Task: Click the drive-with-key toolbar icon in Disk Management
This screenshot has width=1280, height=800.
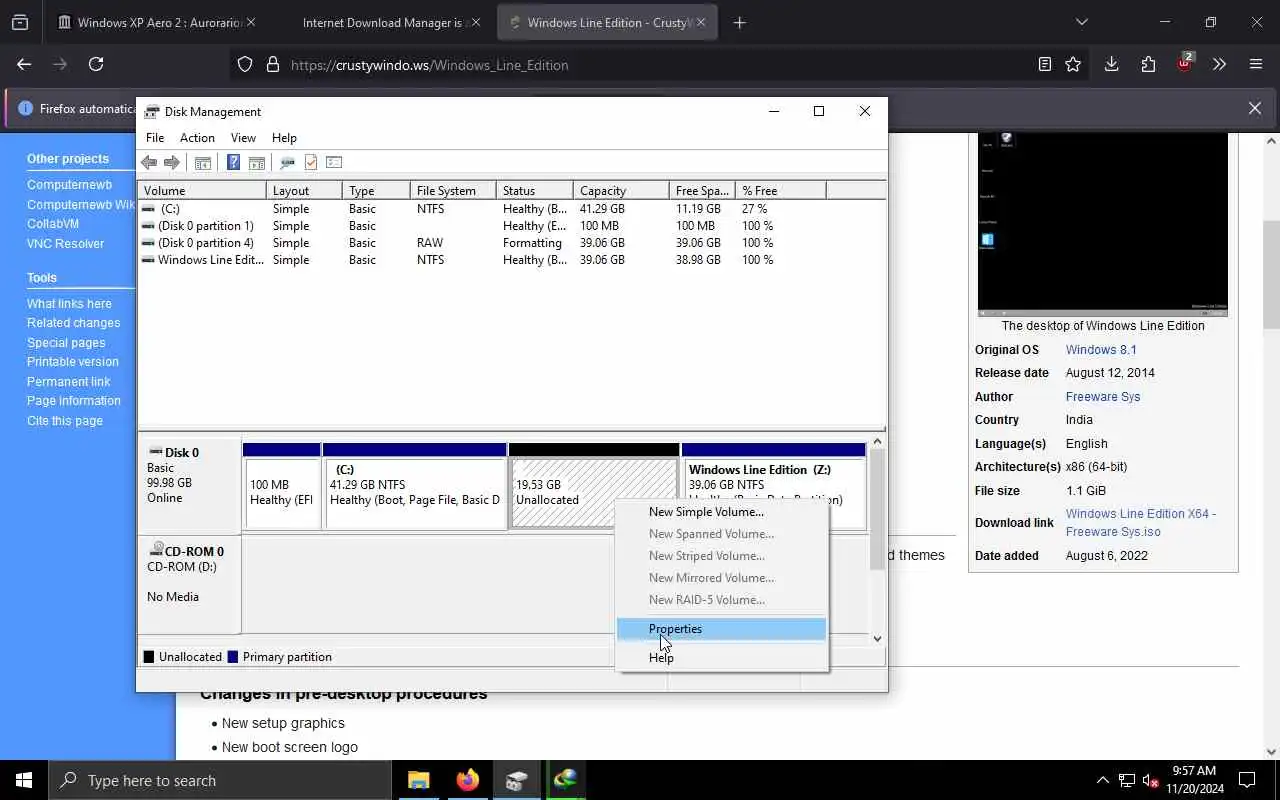Action: (x=287, y=162)
